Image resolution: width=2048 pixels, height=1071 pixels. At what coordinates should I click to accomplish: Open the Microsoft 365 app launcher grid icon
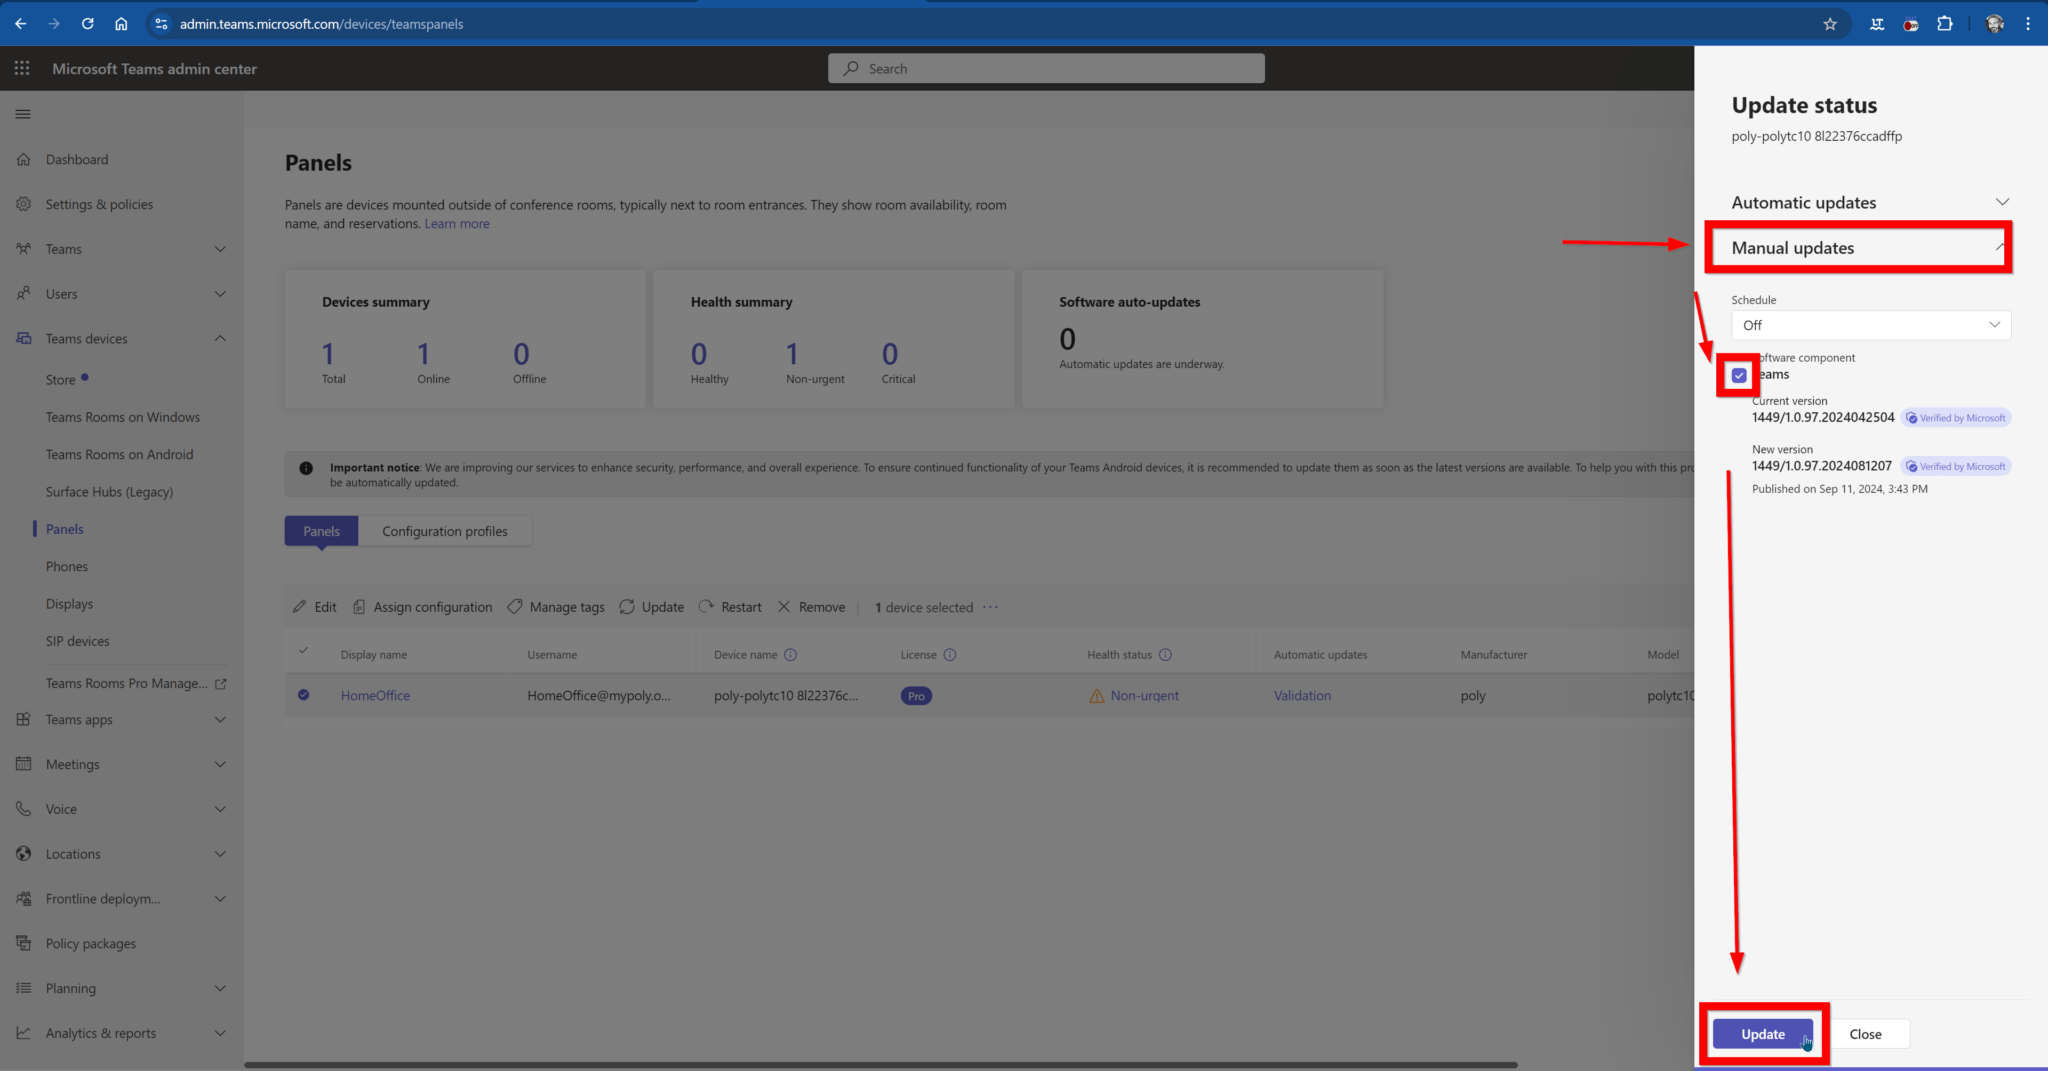click(x=21, y=68)
